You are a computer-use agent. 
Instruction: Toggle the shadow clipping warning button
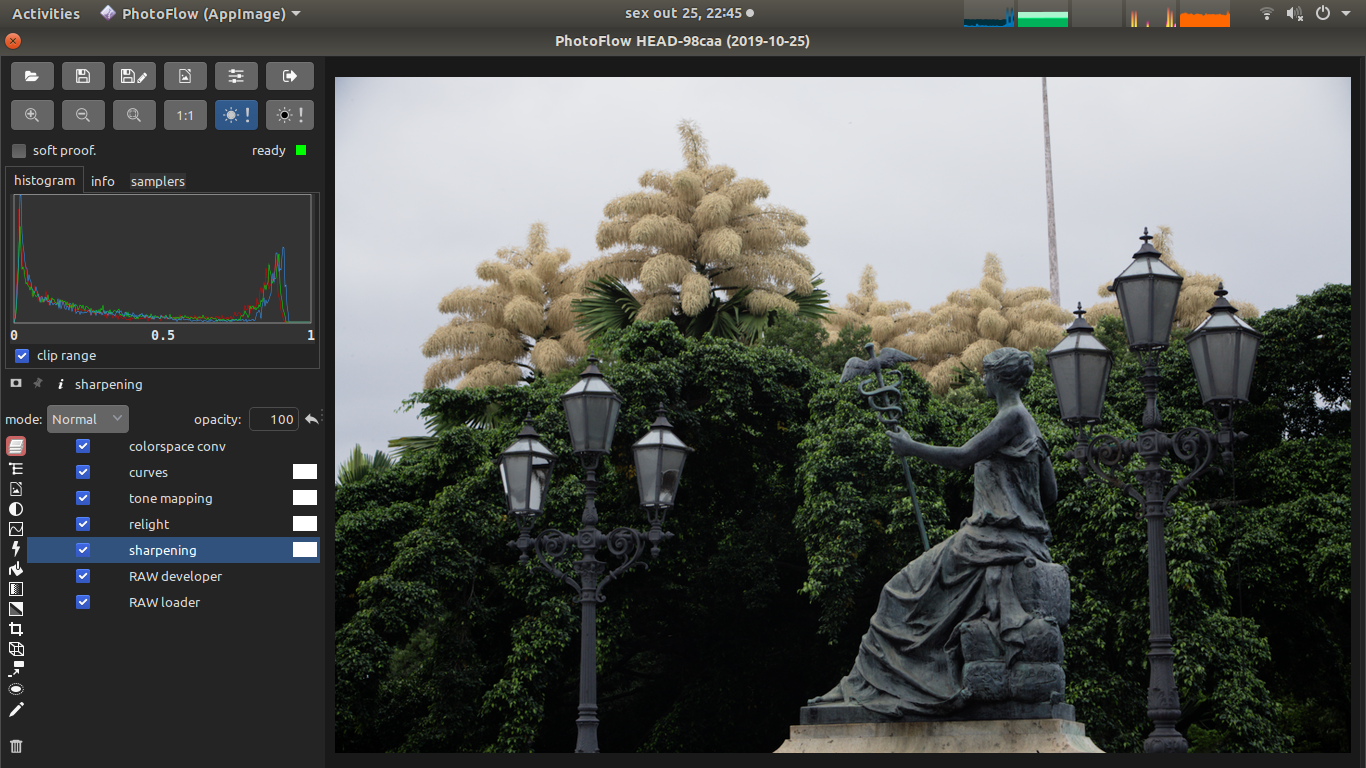(290, 115)
